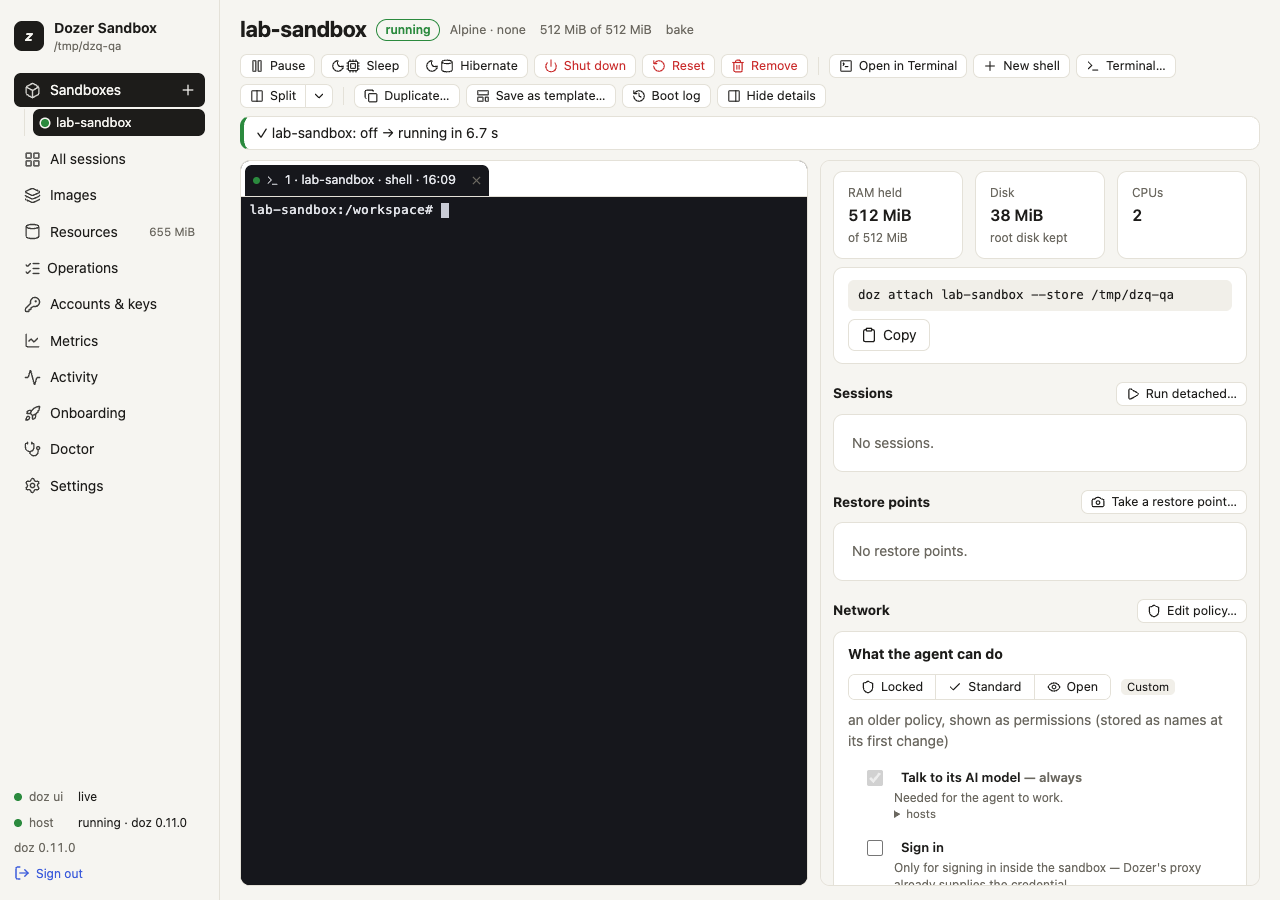Add a new sandbox with plus icon

[187, 90]
